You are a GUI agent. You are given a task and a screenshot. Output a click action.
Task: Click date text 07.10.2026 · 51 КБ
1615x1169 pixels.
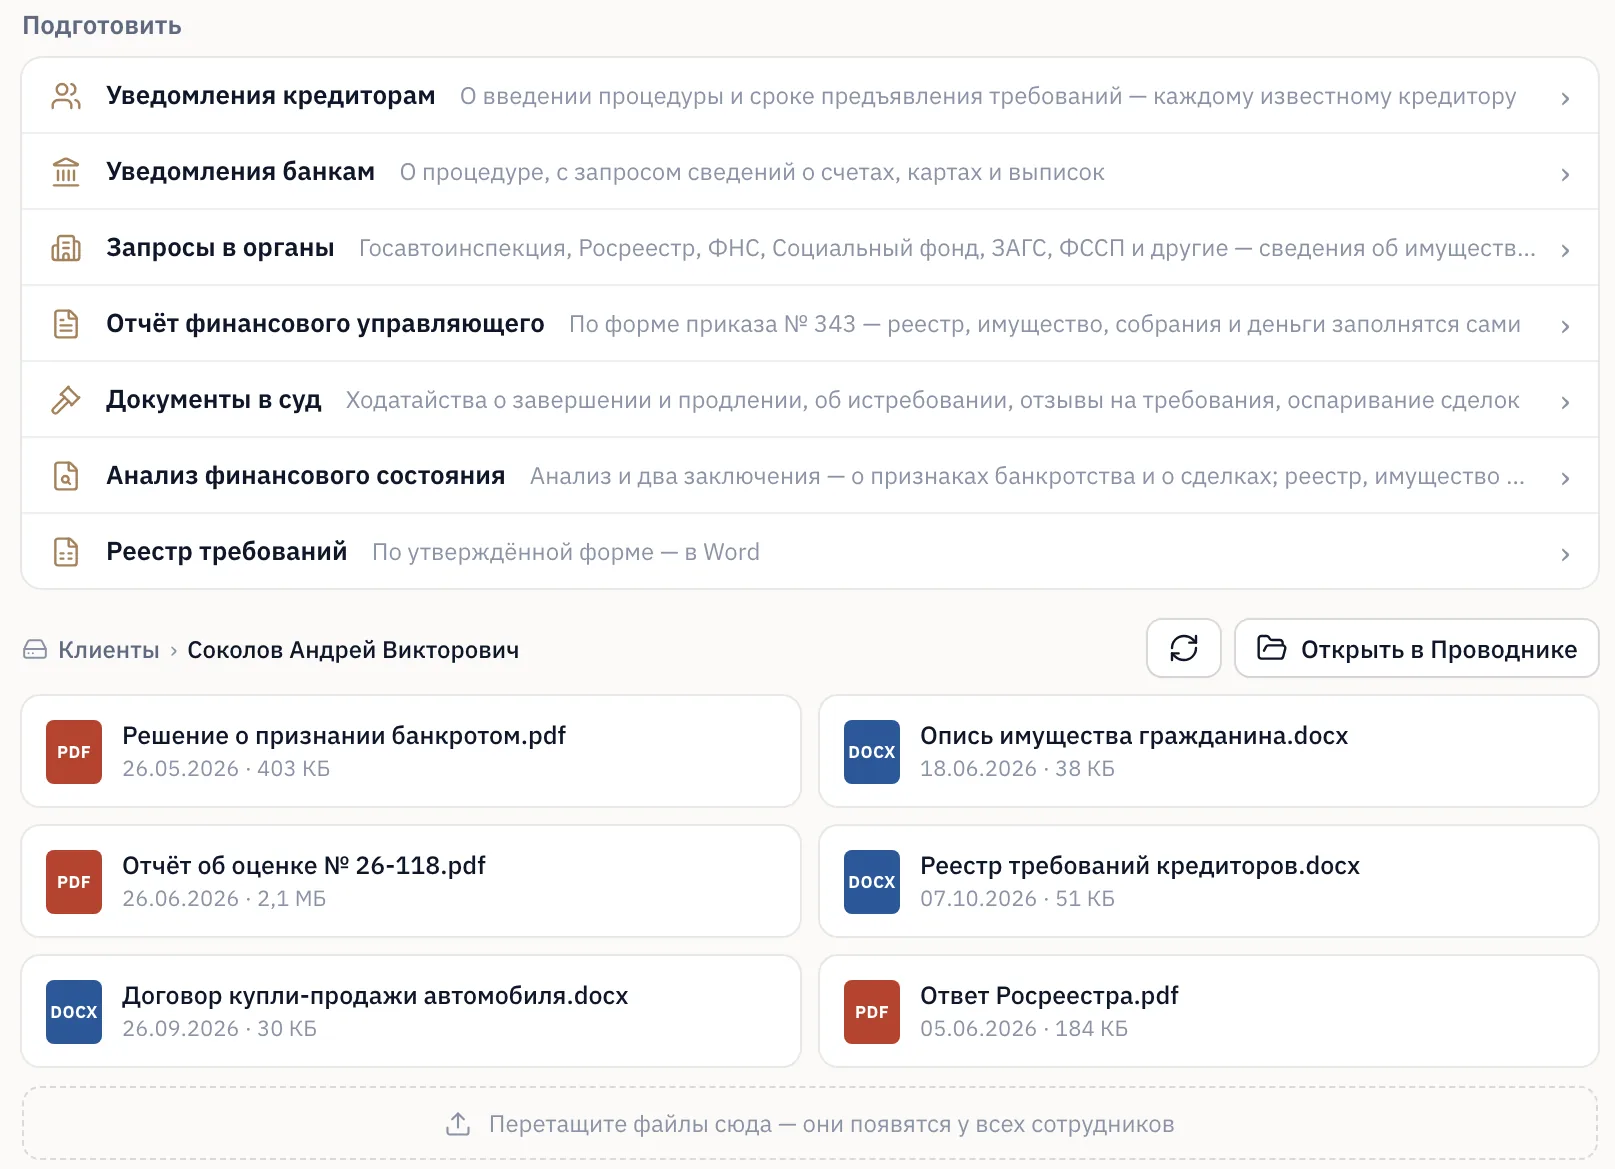tap(1017, 899)
